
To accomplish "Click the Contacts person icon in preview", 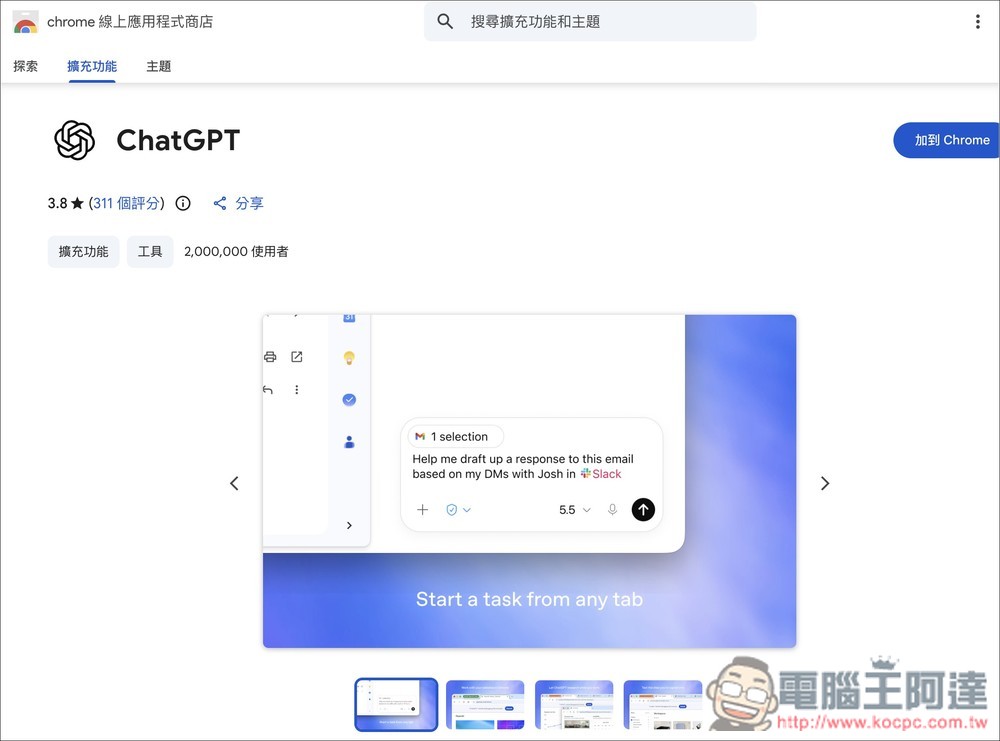I will pos(349,442).
